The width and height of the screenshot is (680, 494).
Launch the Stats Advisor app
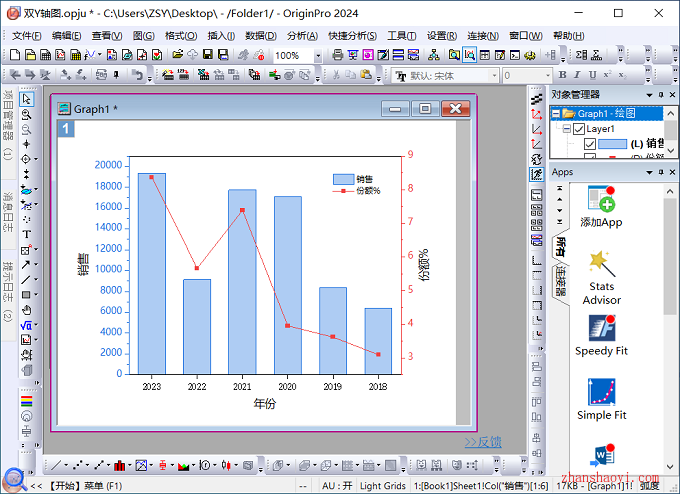(602, 278)
